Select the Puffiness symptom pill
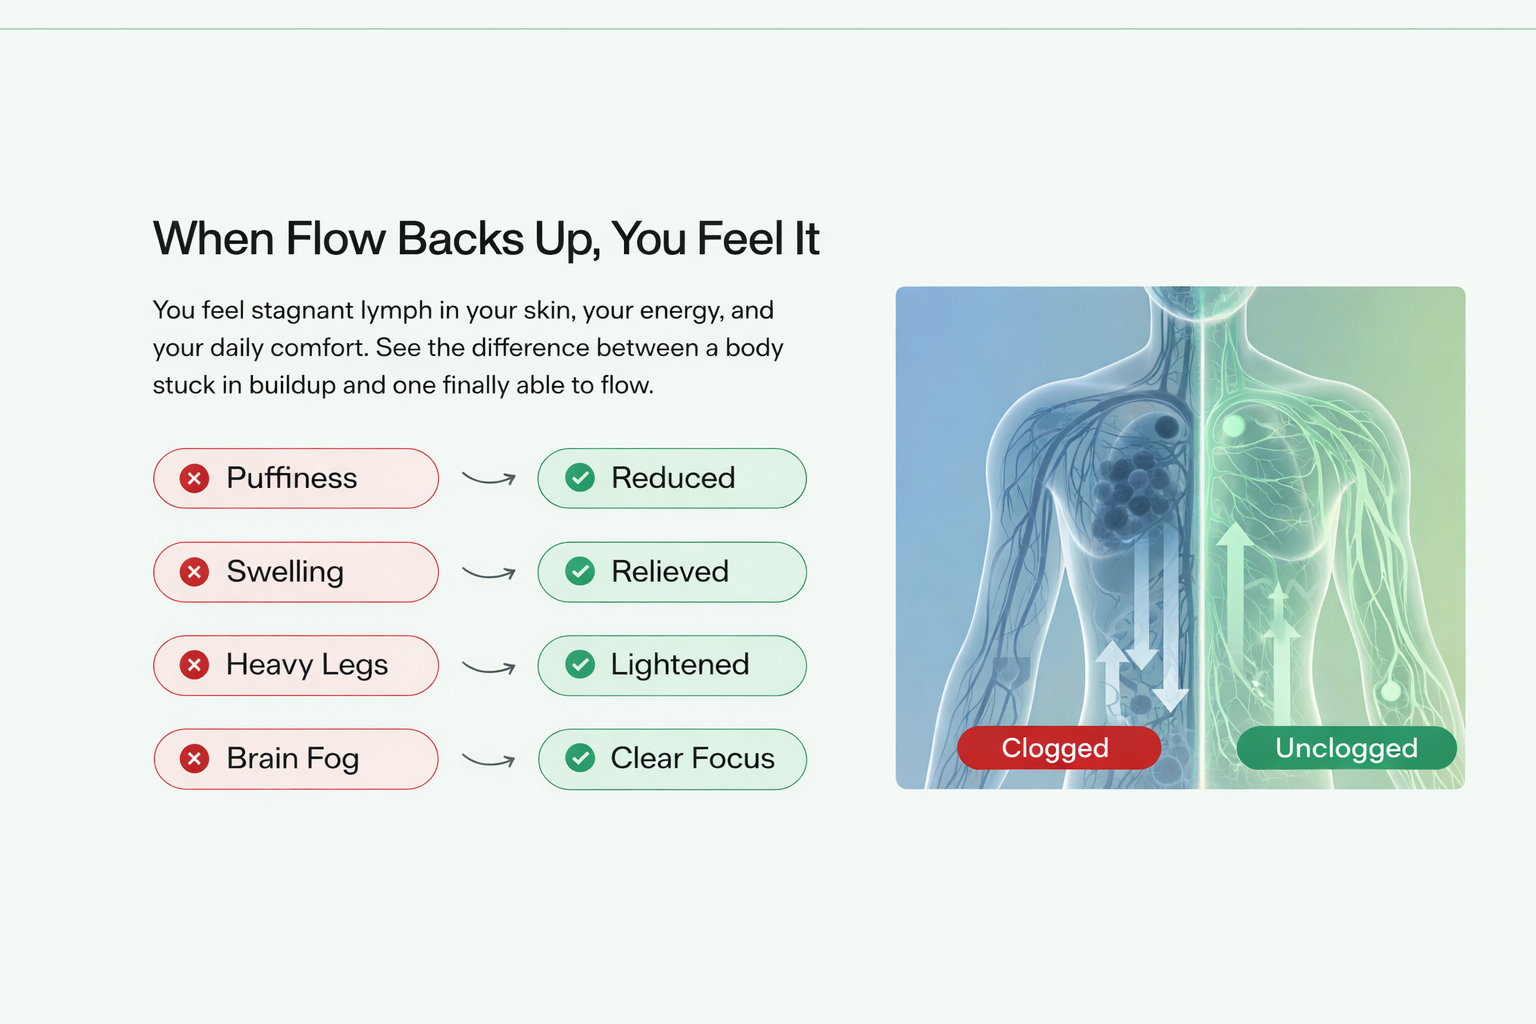The image size is (1536, 1024). coord(296,479)
